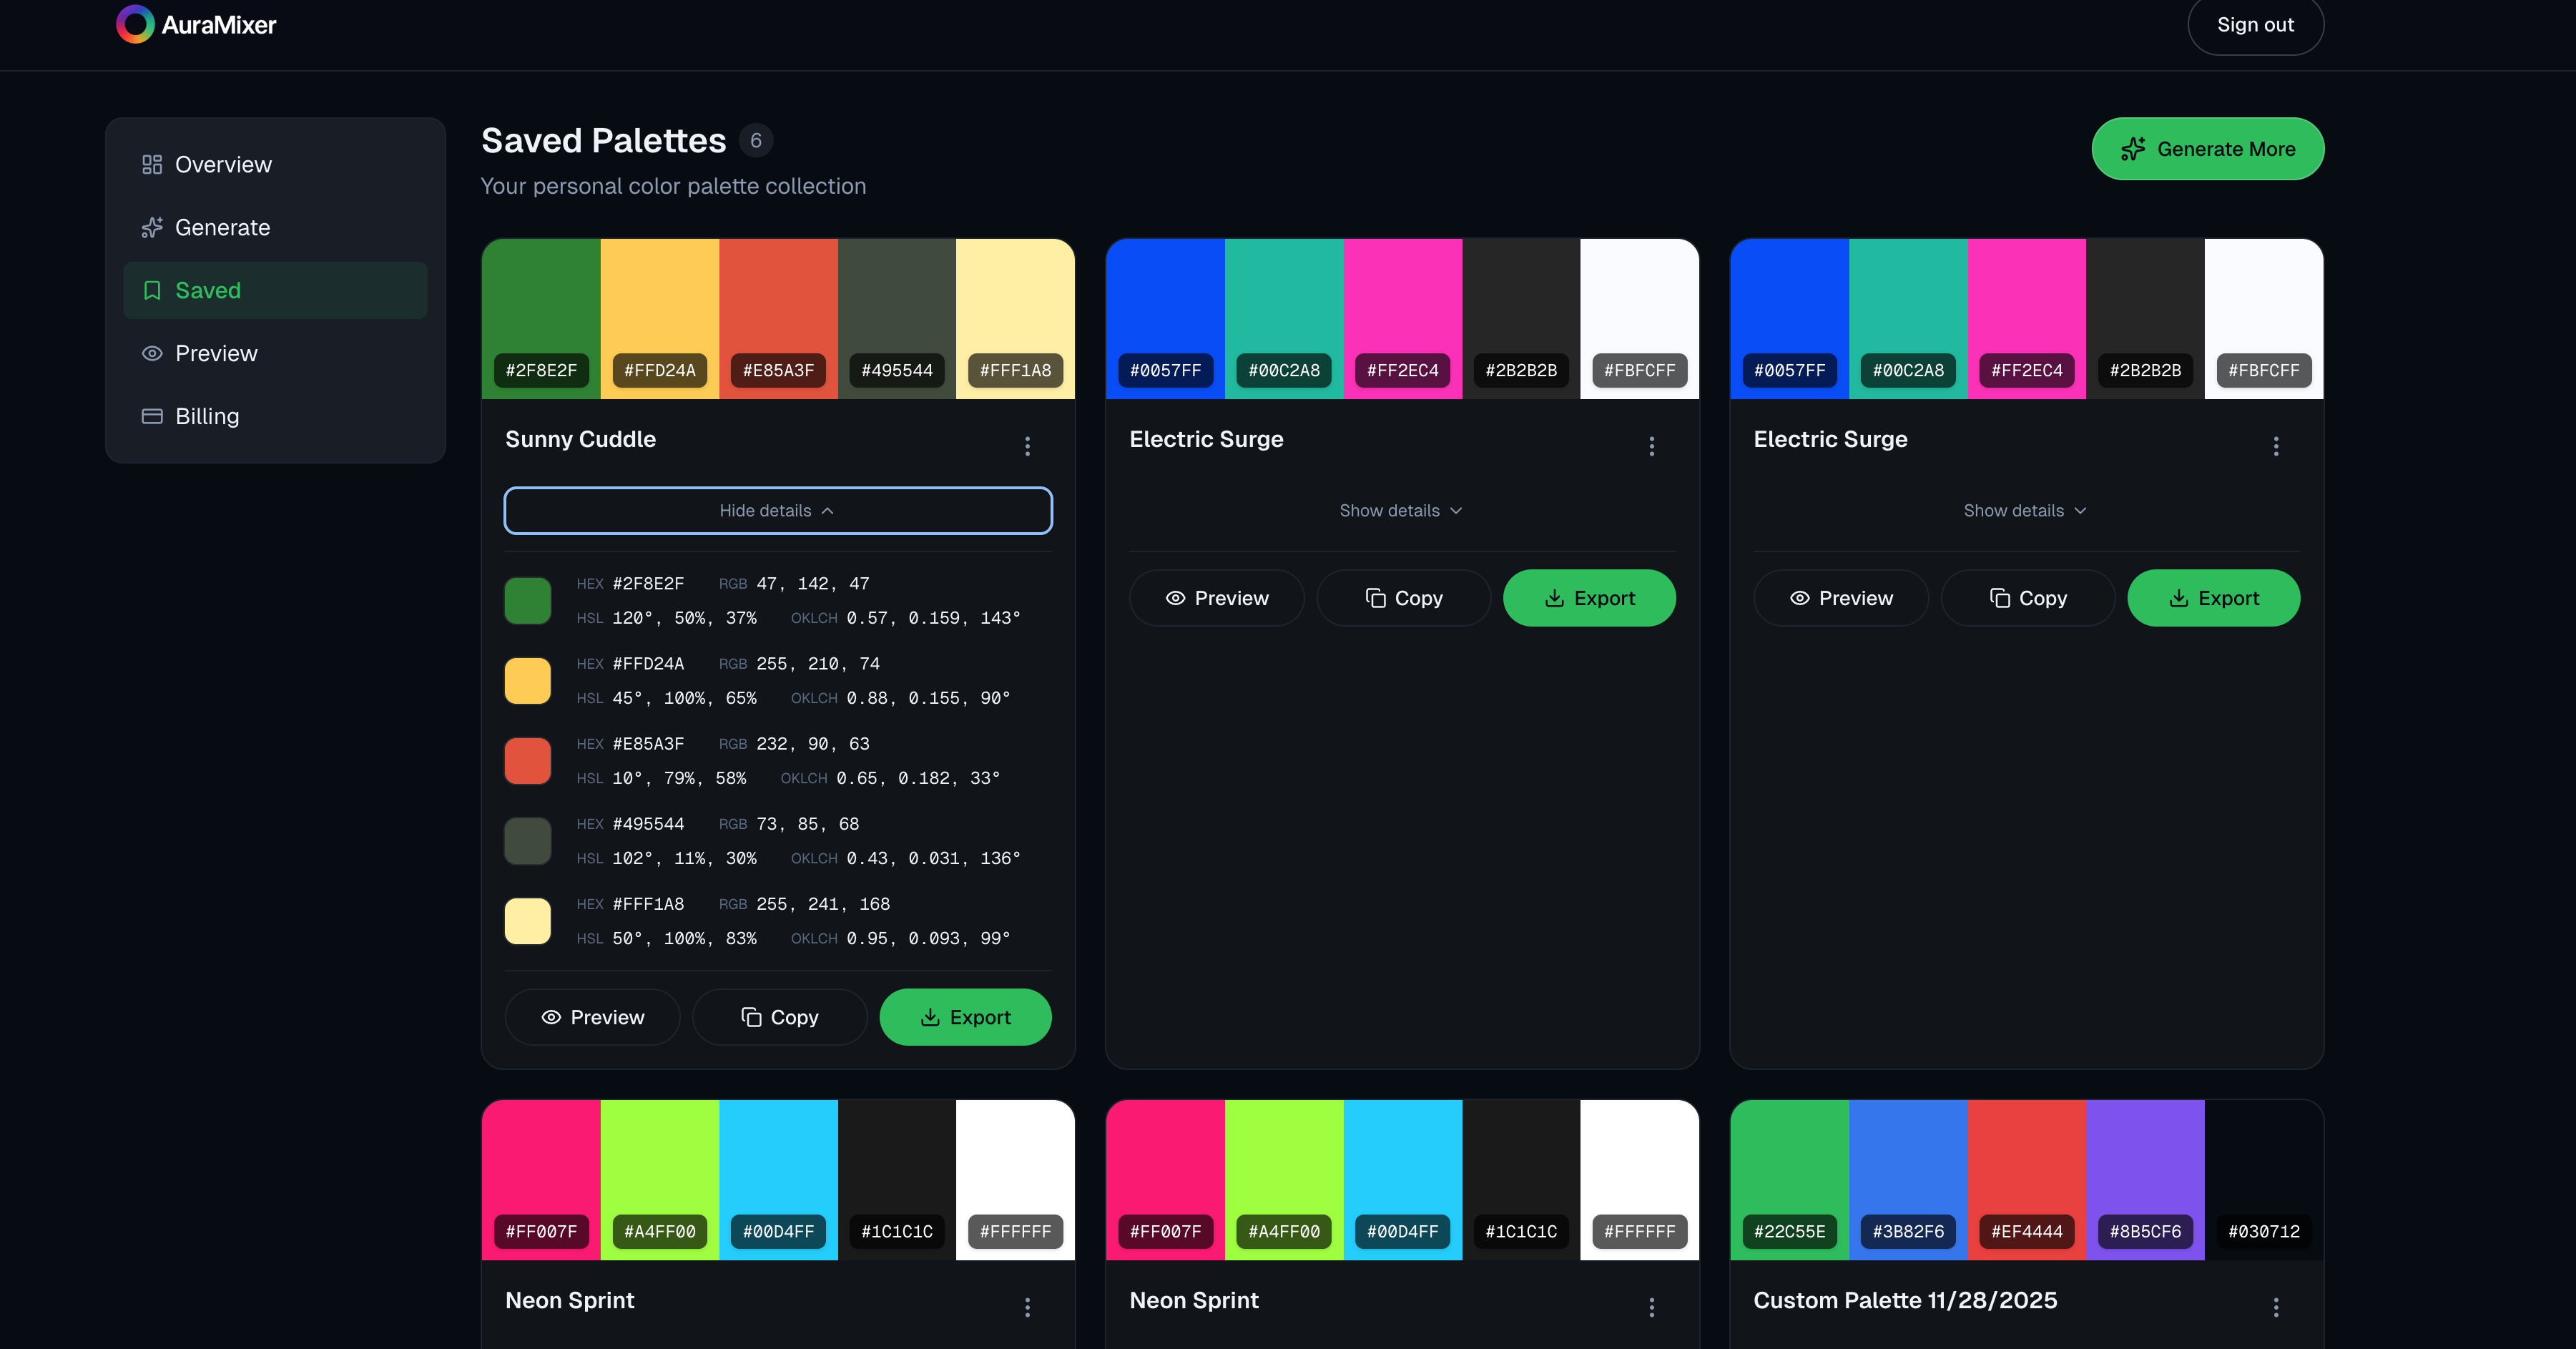Click the Billing credit card icon

coord(152,416)
